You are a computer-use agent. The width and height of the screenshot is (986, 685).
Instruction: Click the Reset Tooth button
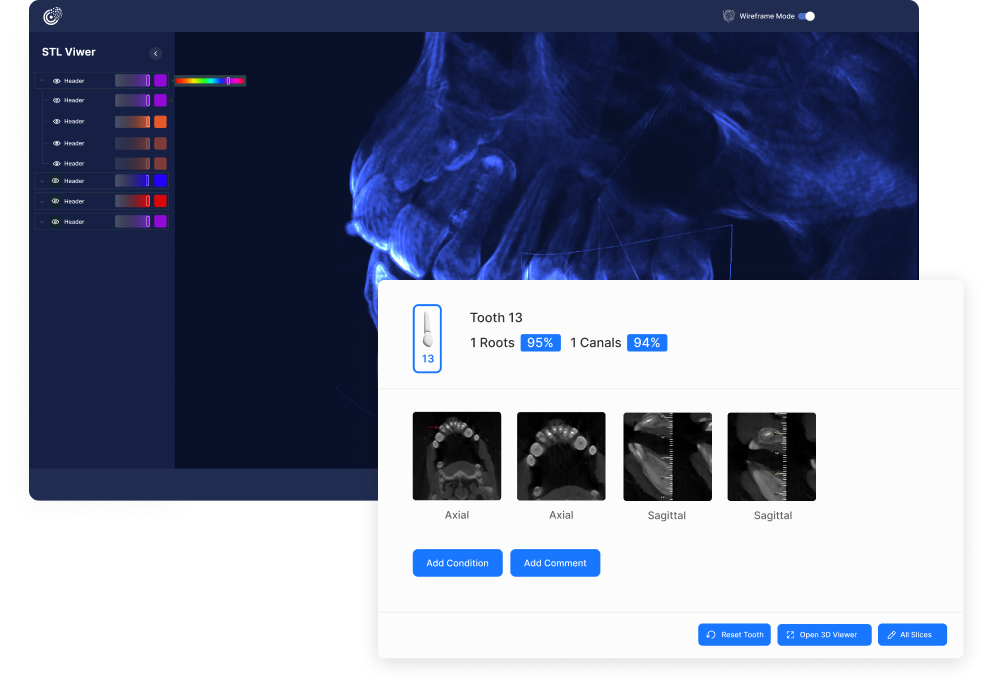tap(734, 635)
